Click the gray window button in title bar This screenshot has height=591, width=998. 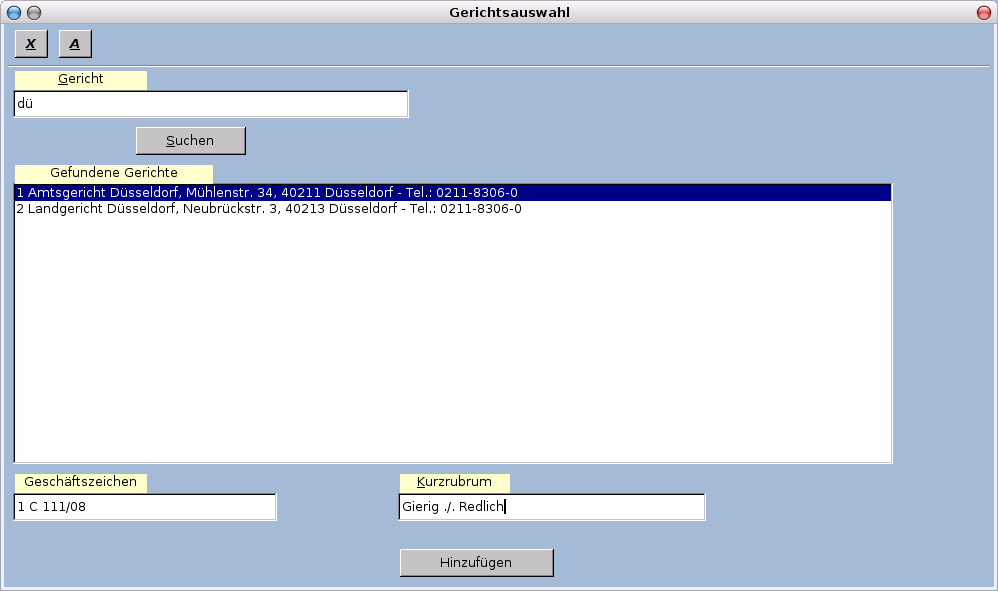click(x=34, y=12)
